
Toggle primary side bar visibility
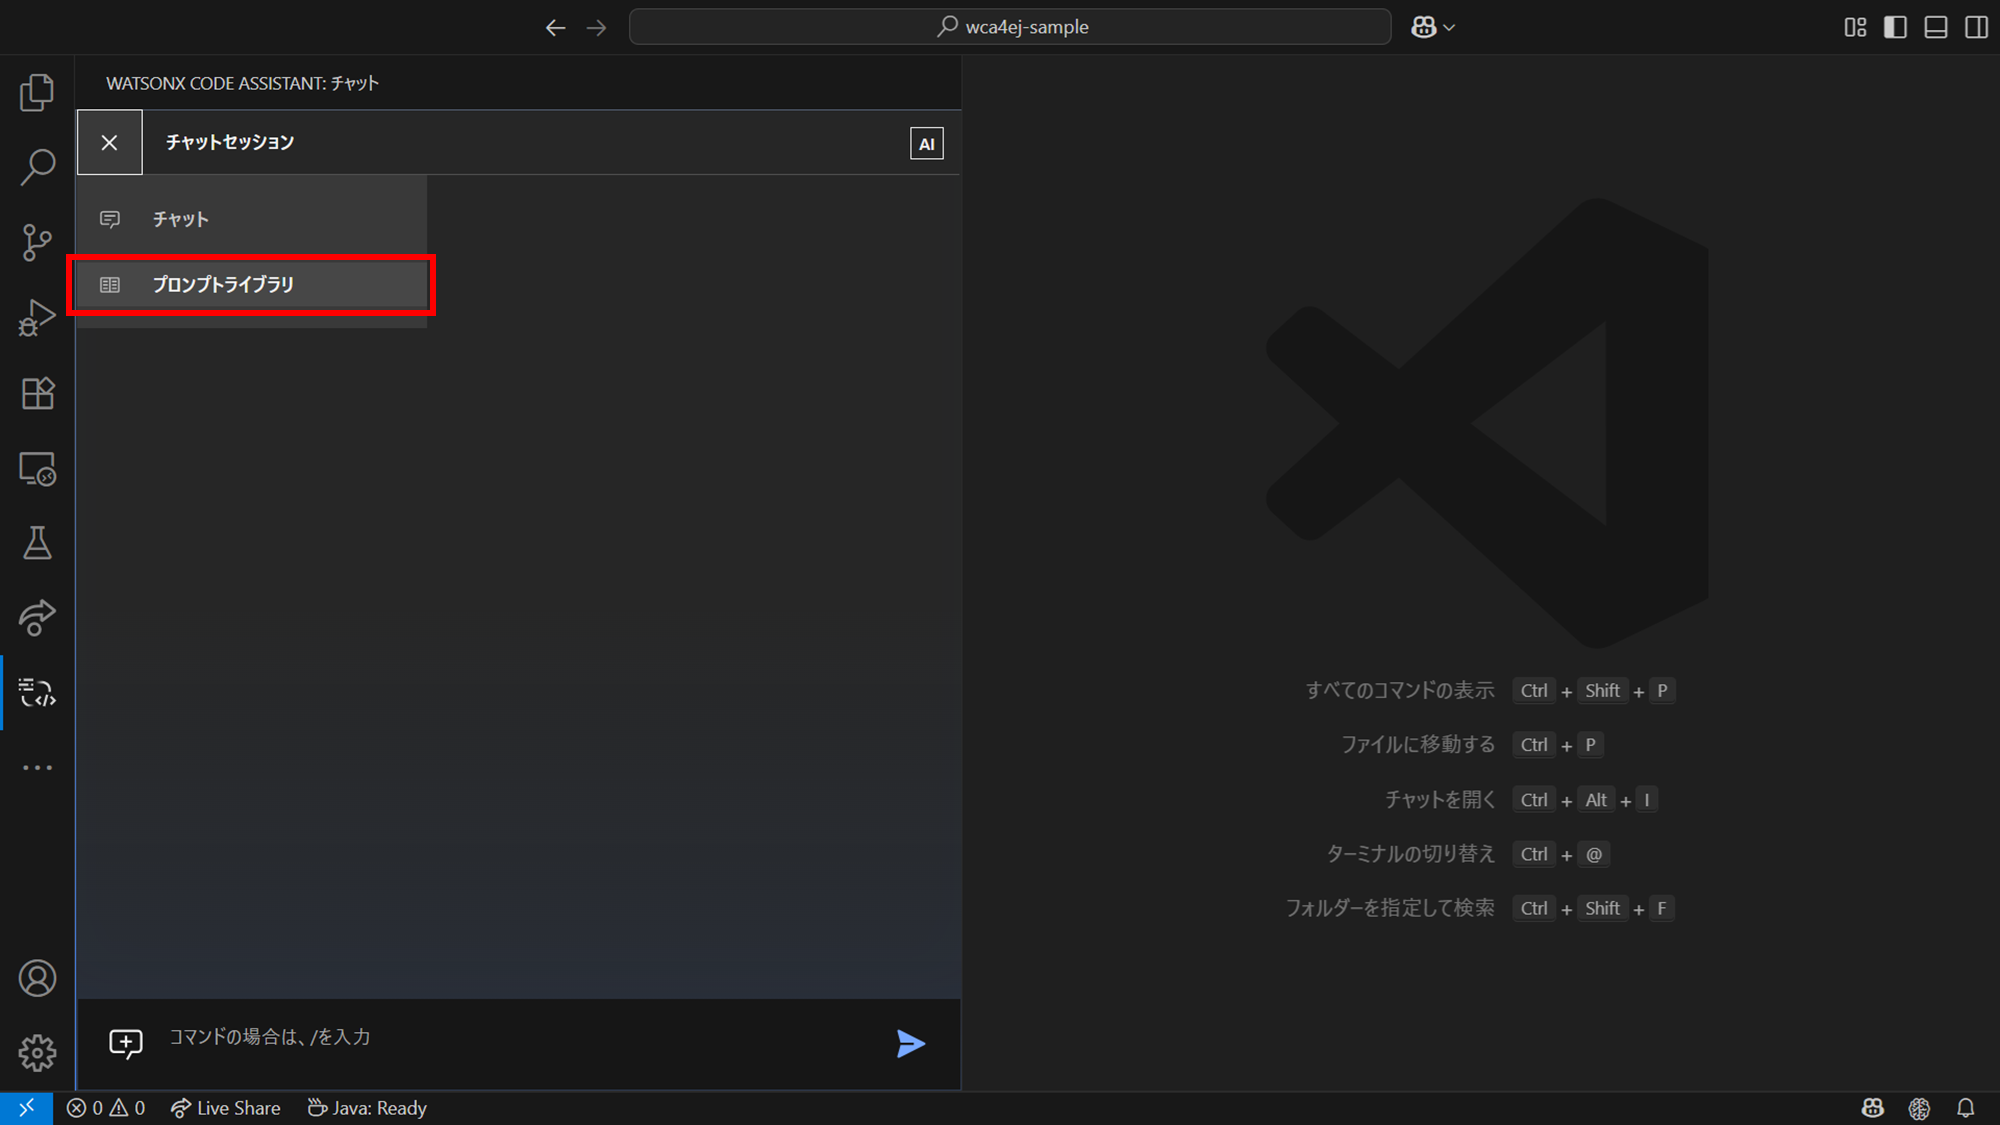[x=1895, y=27]
